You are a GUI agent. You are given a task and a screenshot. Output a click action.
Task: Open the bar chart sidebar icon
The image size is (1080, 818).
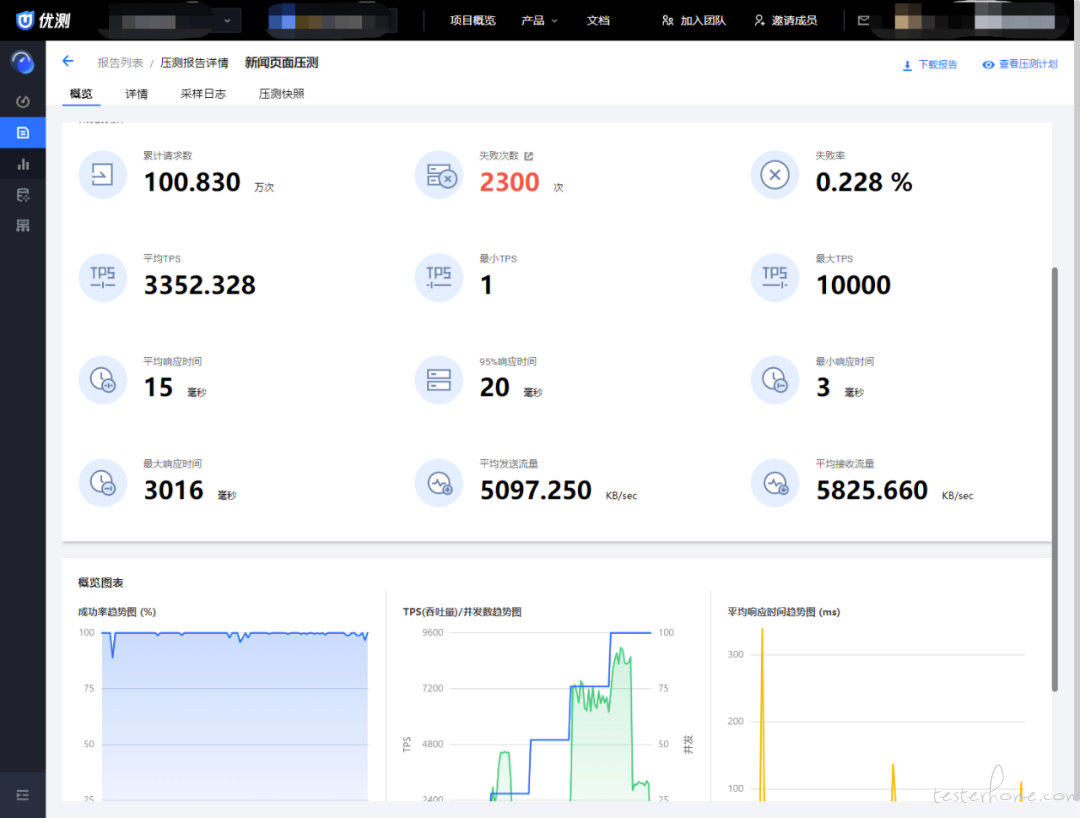[x=23, y=164]
